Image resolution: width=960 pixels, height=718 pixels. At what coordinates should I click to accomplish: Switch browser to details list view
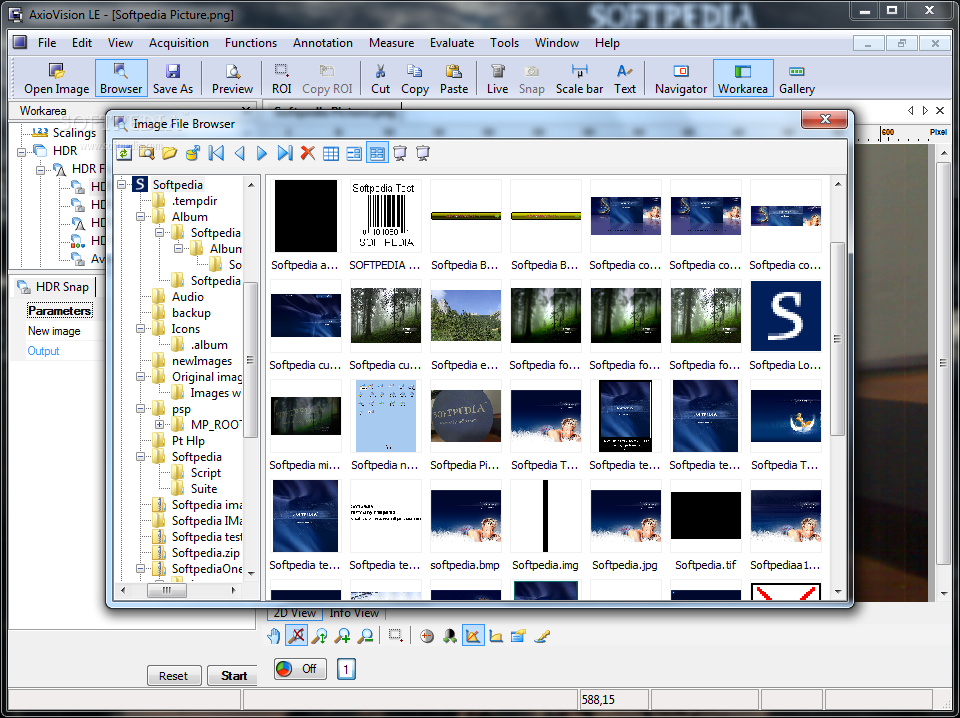[x=354, y=153]
